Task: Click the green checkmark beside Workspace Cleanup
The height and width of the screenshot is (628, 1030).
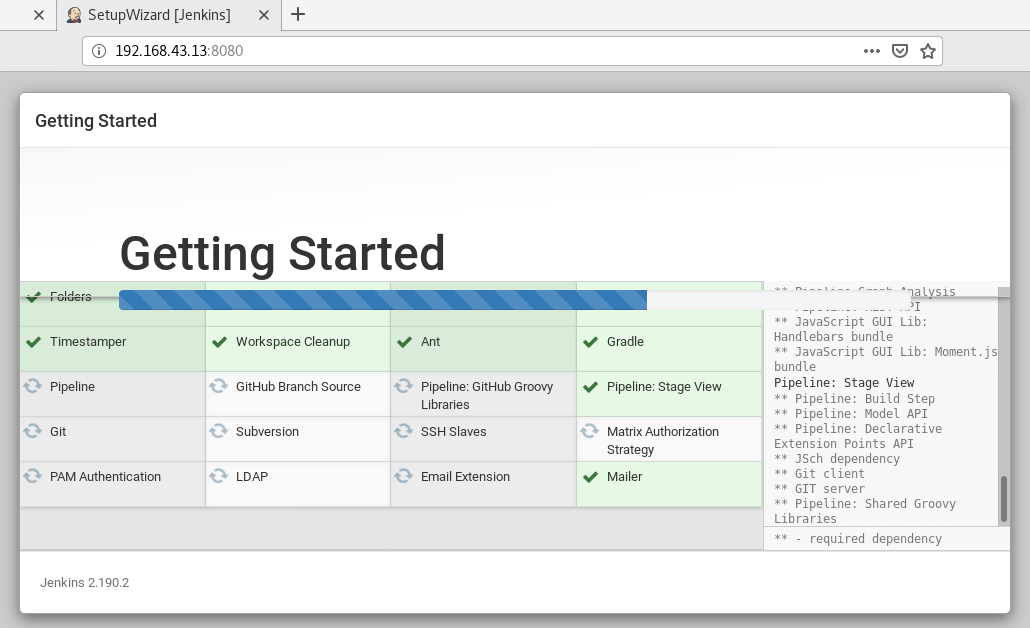Action: (x=219, y=342)
